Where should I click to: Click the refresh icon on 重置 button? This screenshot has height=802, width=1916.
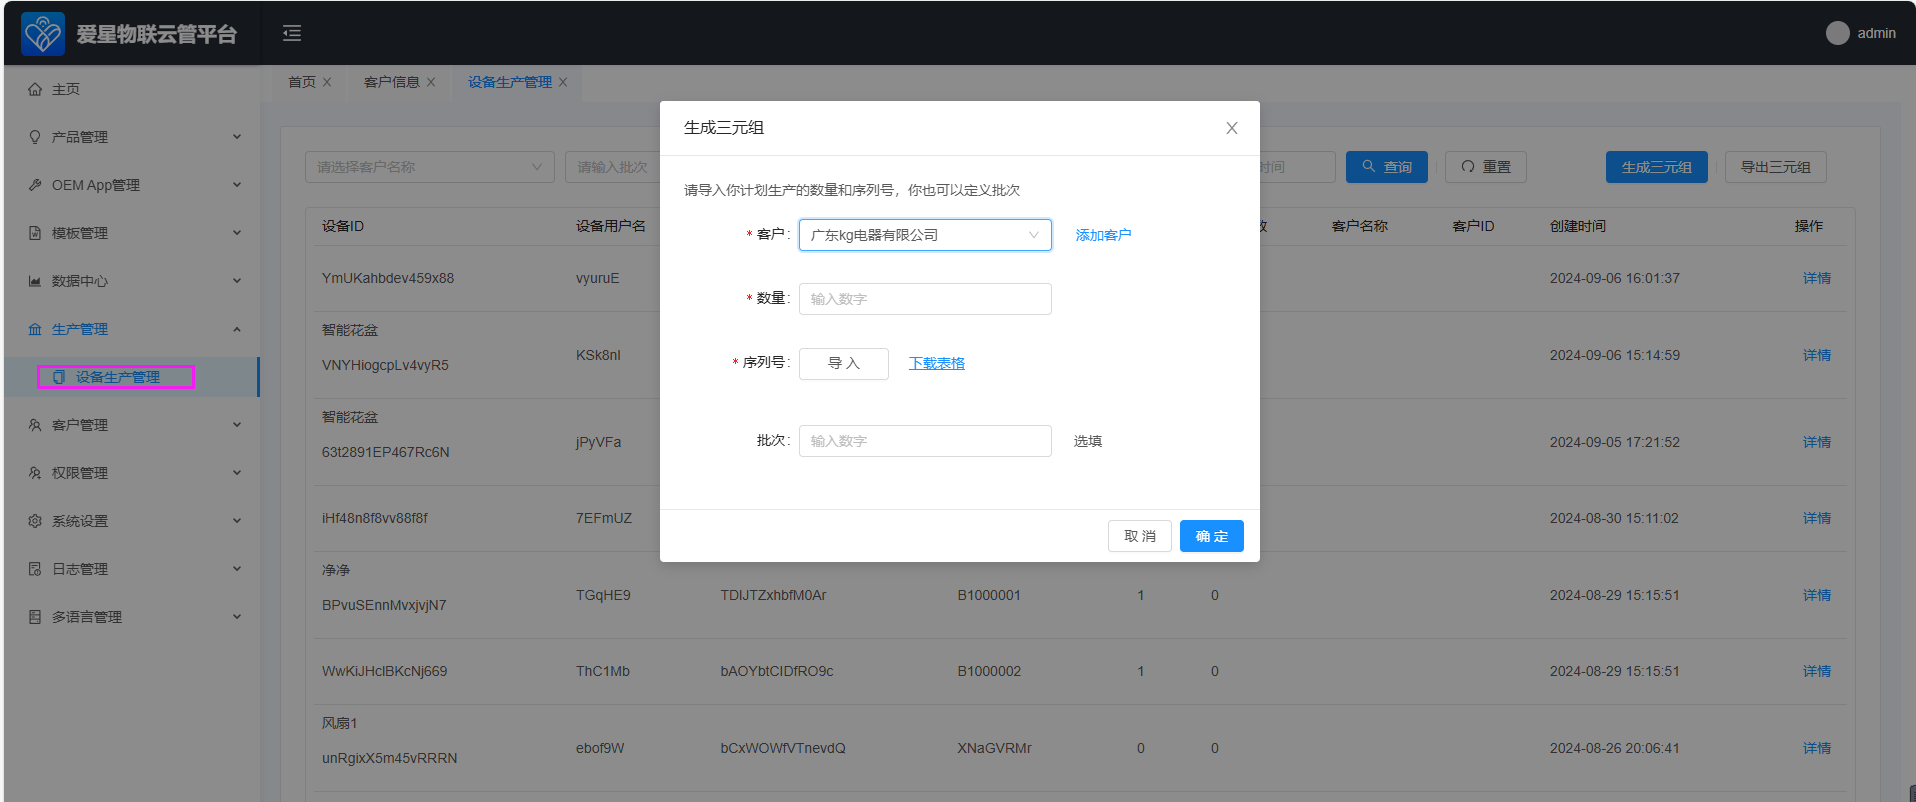[x=1468, y=167]
